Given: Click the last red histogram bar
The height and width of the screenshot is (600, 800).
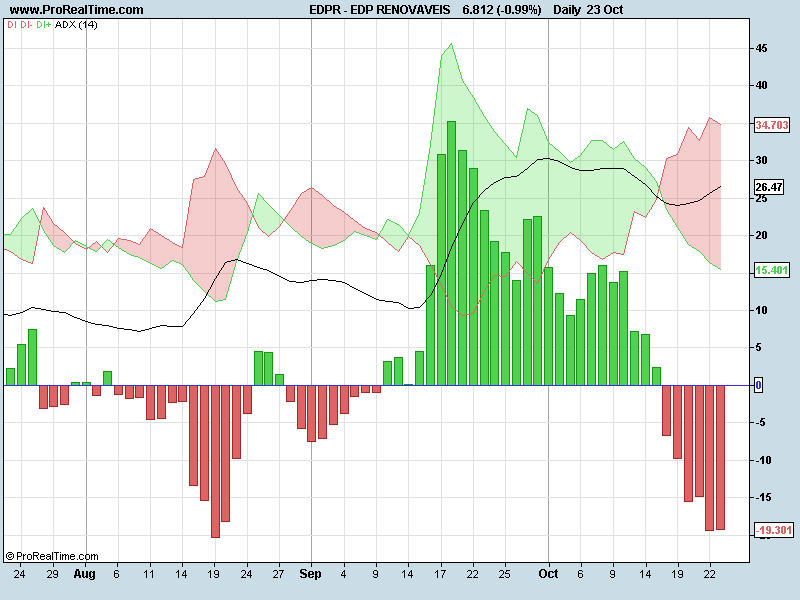Looking at the screenshot, I should pos(720,458).
